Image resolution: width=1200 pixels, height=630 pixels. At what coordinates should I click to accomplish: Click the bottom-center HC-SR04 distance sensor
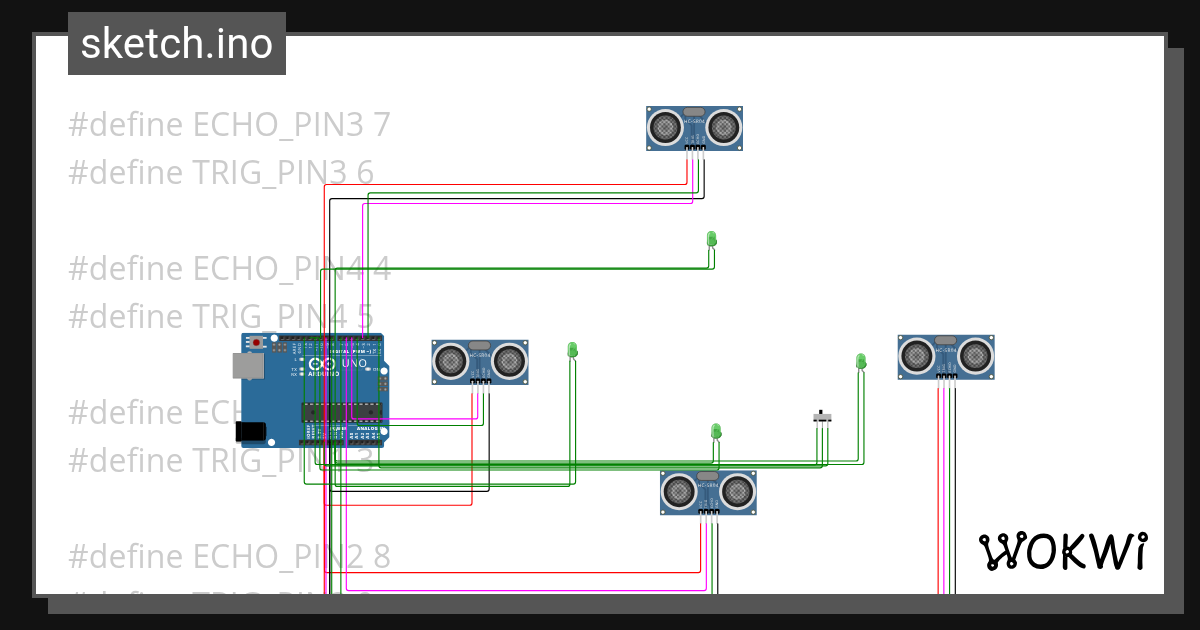coord(707,490)
